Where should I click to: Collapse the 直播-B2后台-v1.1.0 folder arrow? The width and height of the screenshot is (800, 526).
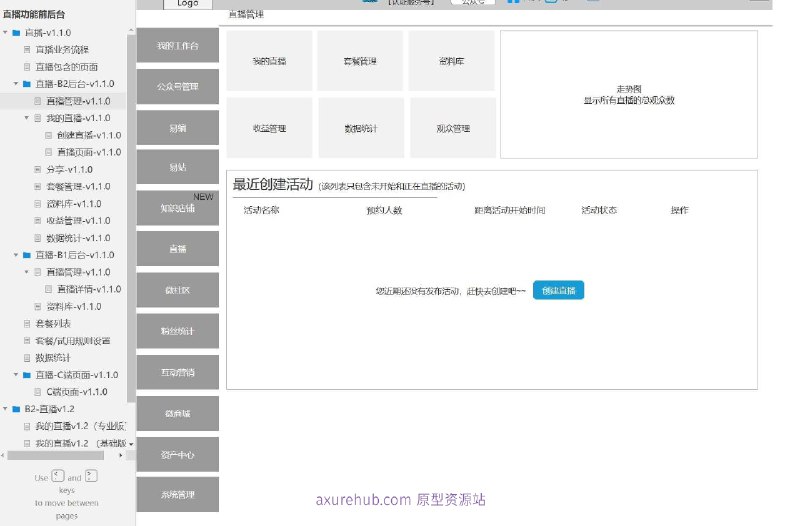pyautogui.click(x=16, y=84)
